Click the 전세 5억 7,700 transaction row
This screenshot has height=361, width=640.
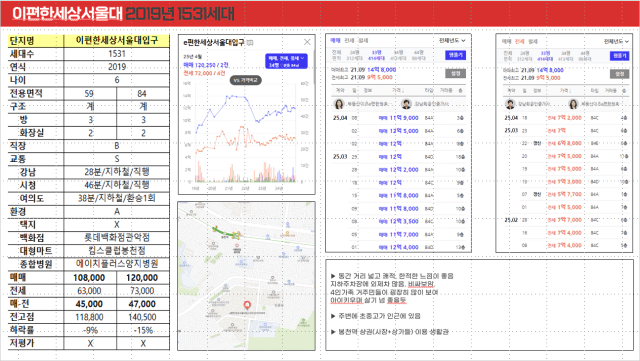[565, 194]
